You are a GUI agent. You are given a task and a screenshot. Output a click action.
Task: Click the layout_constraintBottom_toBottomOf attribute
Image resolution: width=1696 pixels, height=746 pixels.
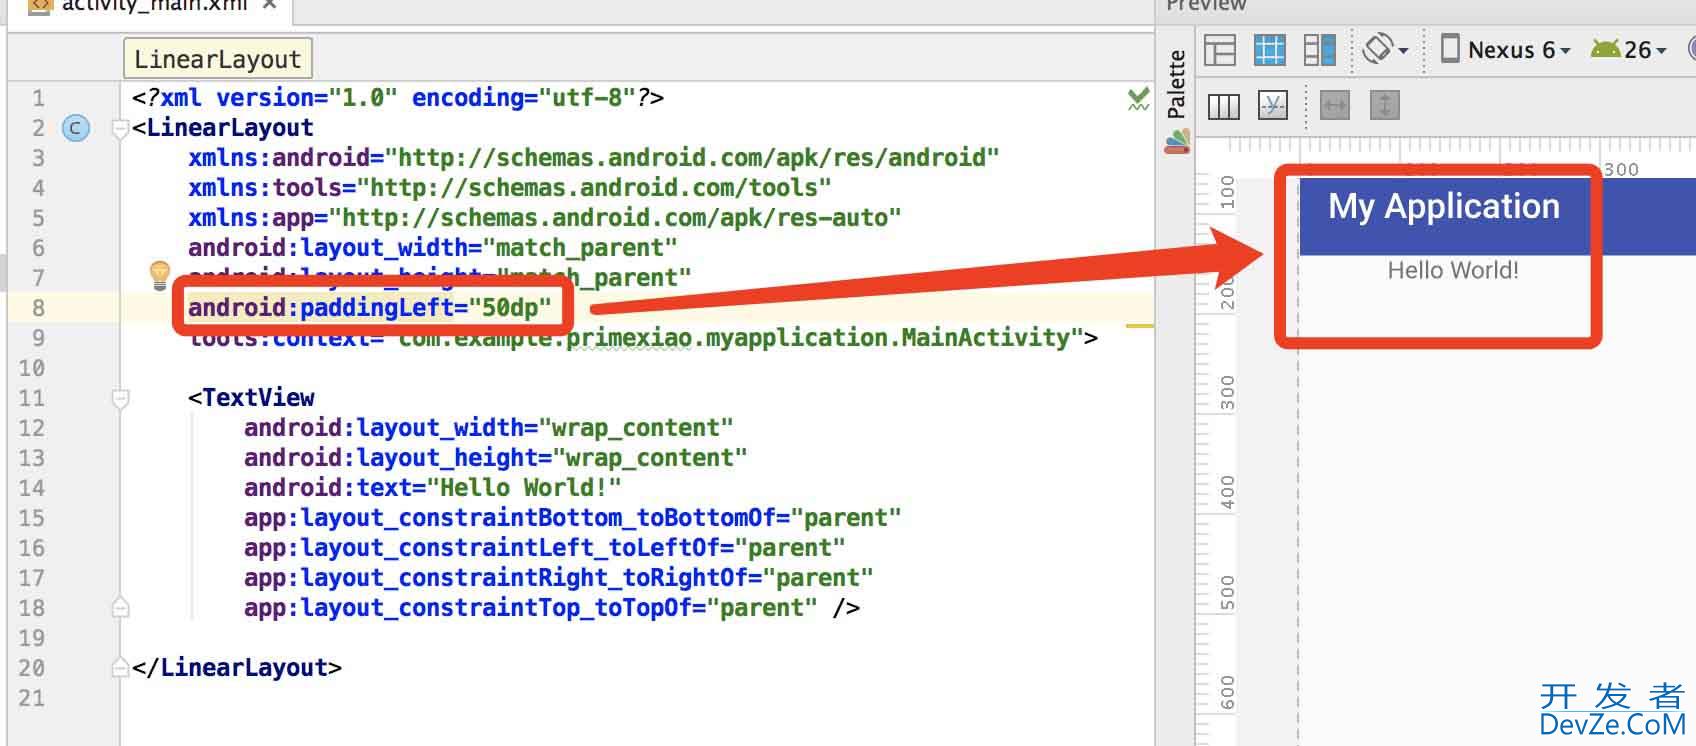point(573,518)
